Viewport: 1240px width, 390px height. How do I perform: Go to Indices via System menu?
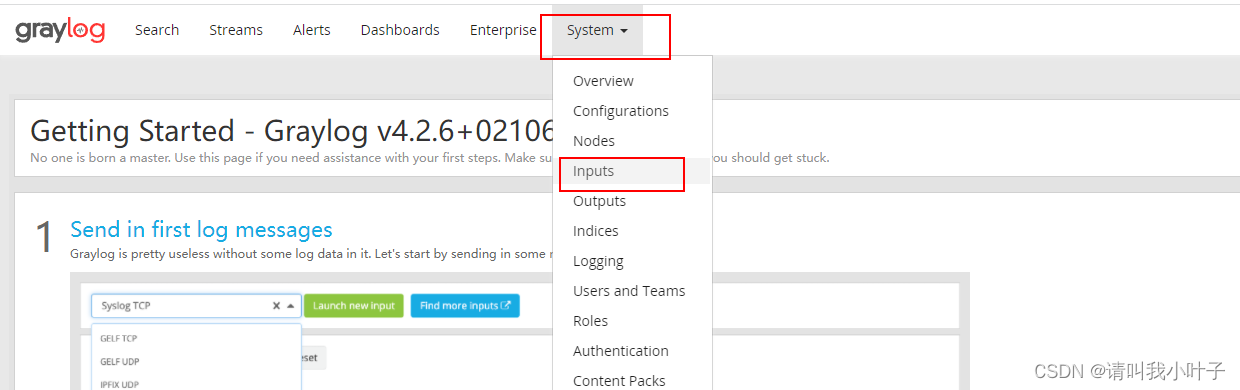click(596, 231)
